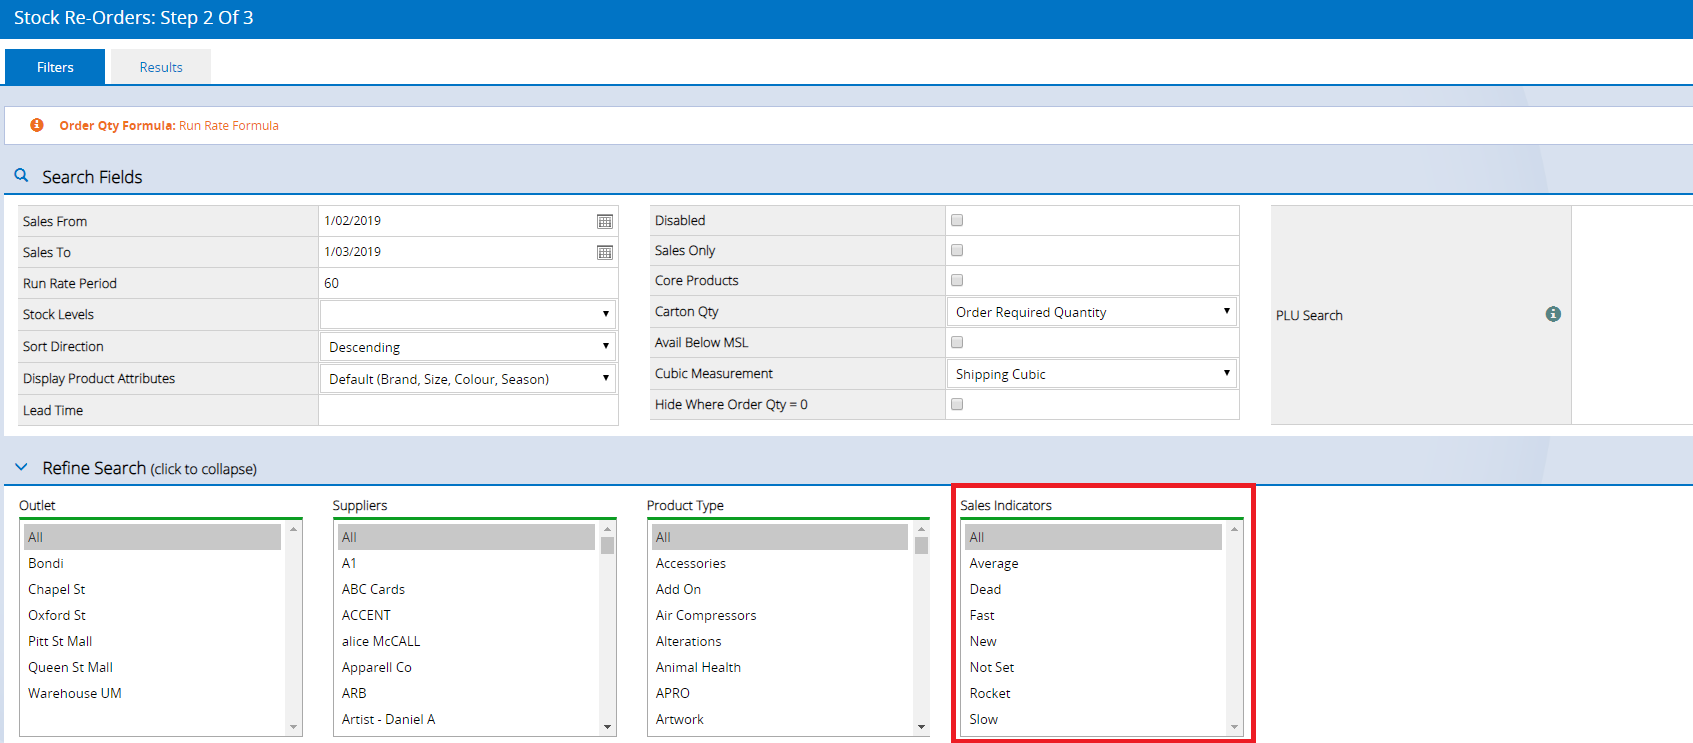
Task: Select APRO product type
Action: pos(780,693)
